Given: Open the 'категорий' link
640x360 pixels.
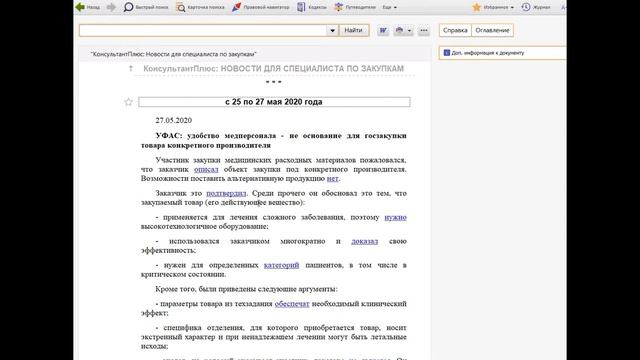Looking at the screenshot, I should (x=281, y=265).
